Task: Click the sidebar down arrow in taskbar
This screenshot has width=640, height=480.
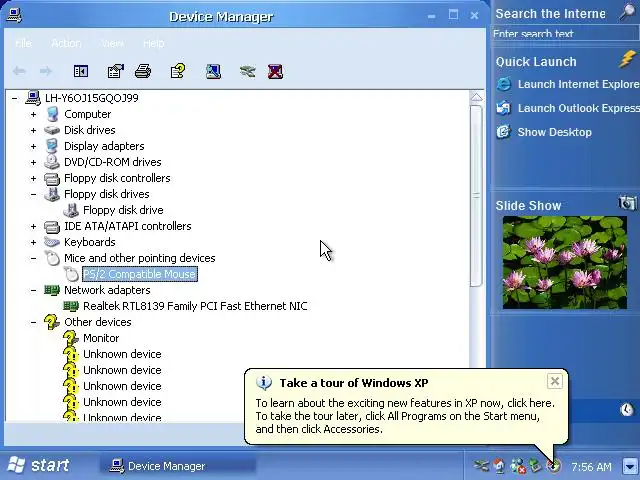Action: click(x=630, y=466)
